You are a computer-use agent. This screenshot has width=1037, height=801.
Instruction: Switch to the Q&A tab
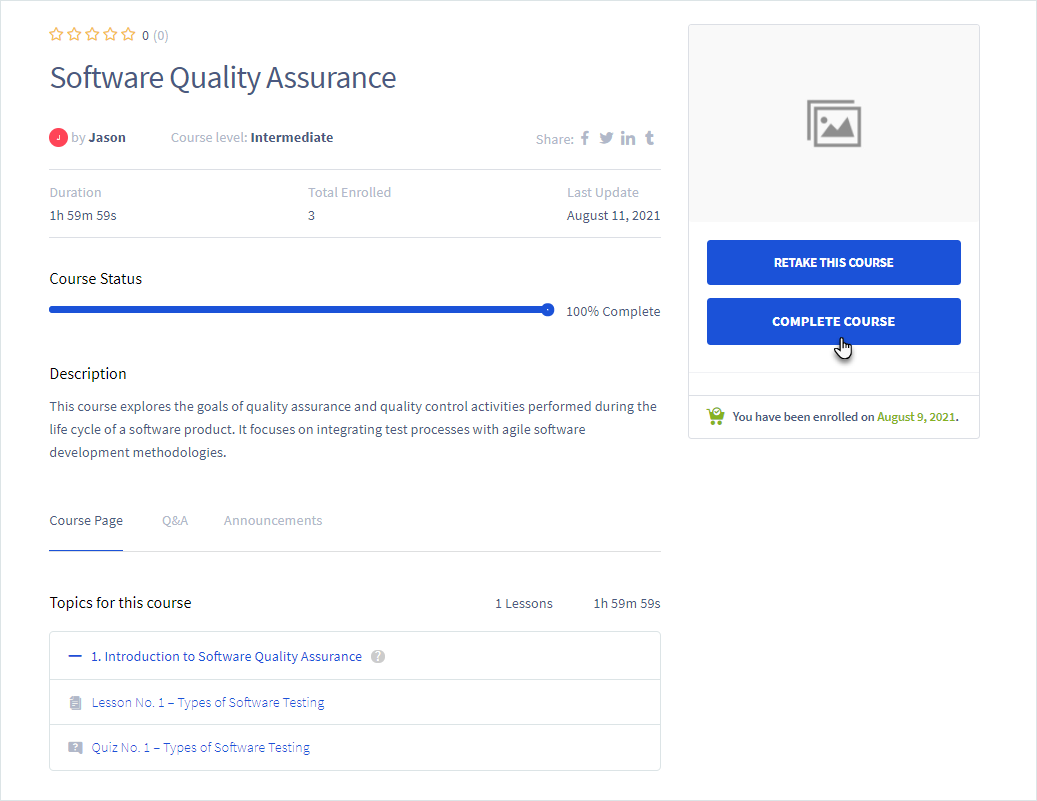tap(175, 521)
